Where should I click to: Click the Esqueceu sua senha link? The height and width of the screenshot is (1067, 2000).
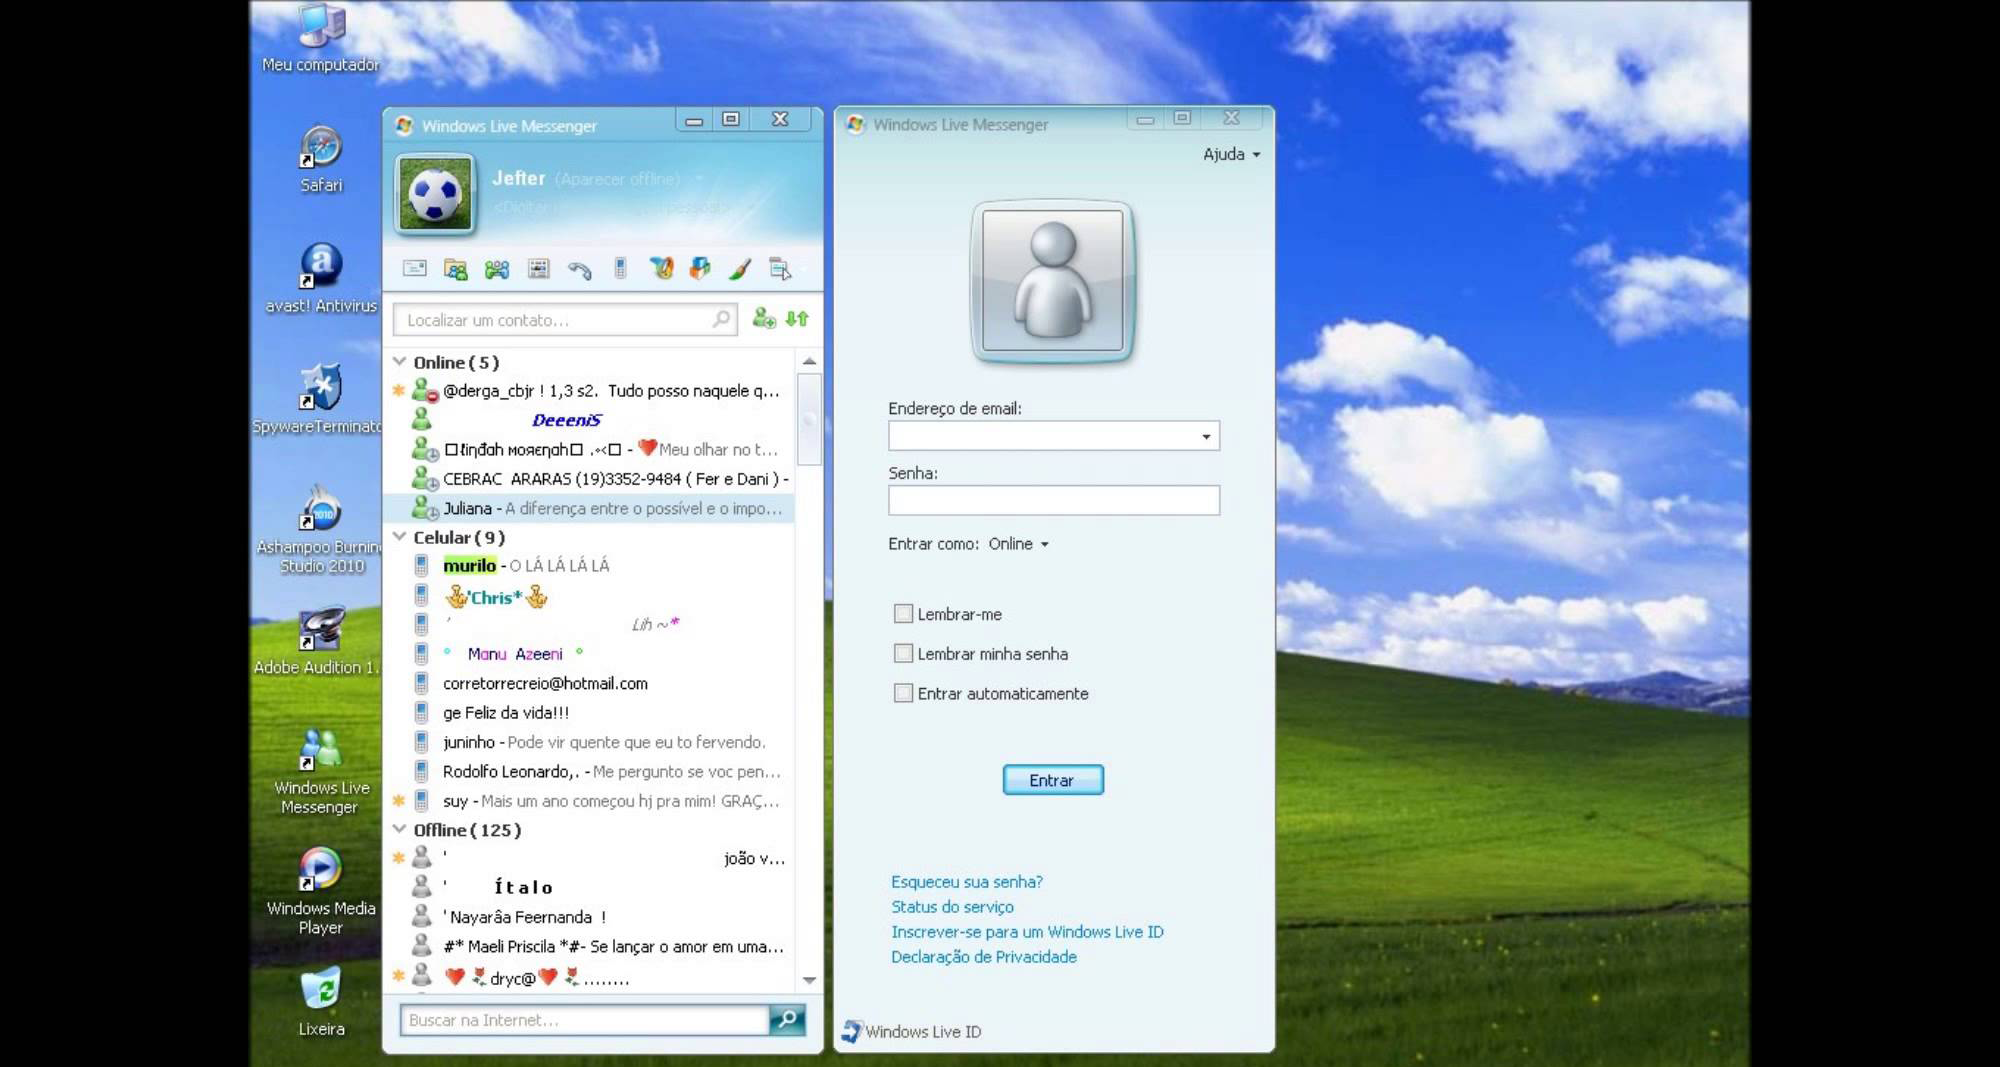click(966, 882)
